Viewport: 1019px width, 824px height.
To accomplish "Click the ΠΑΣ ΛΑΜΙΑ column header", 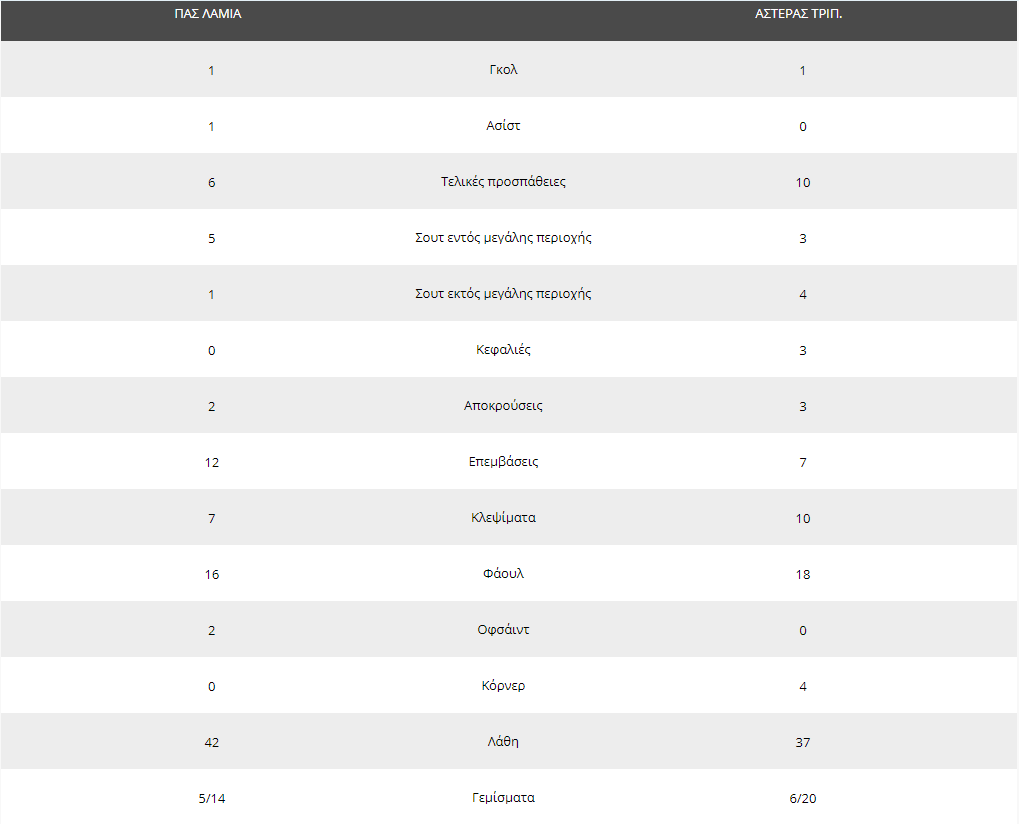I will pos(208,14).
